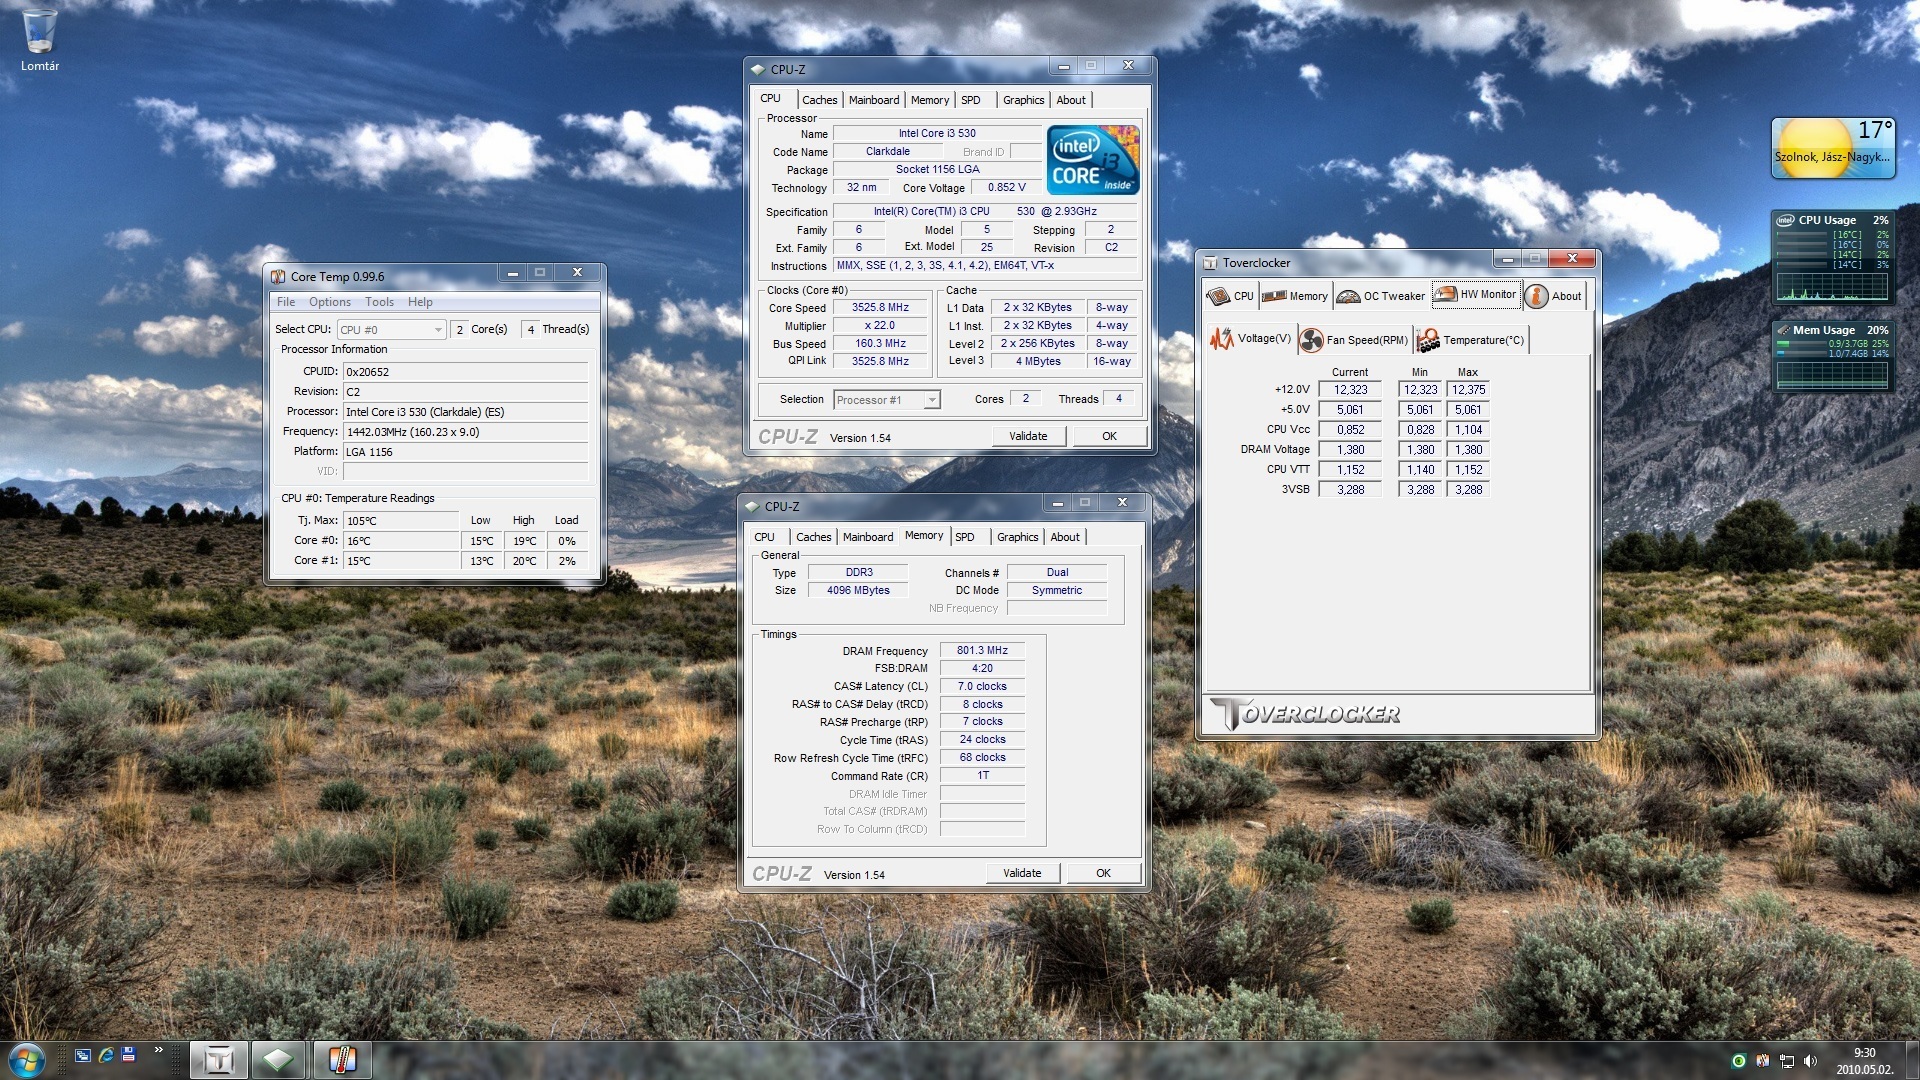Open Core Temp Options menu
This screenshot has height=1080, width=1920.
(x=329, y=302)
